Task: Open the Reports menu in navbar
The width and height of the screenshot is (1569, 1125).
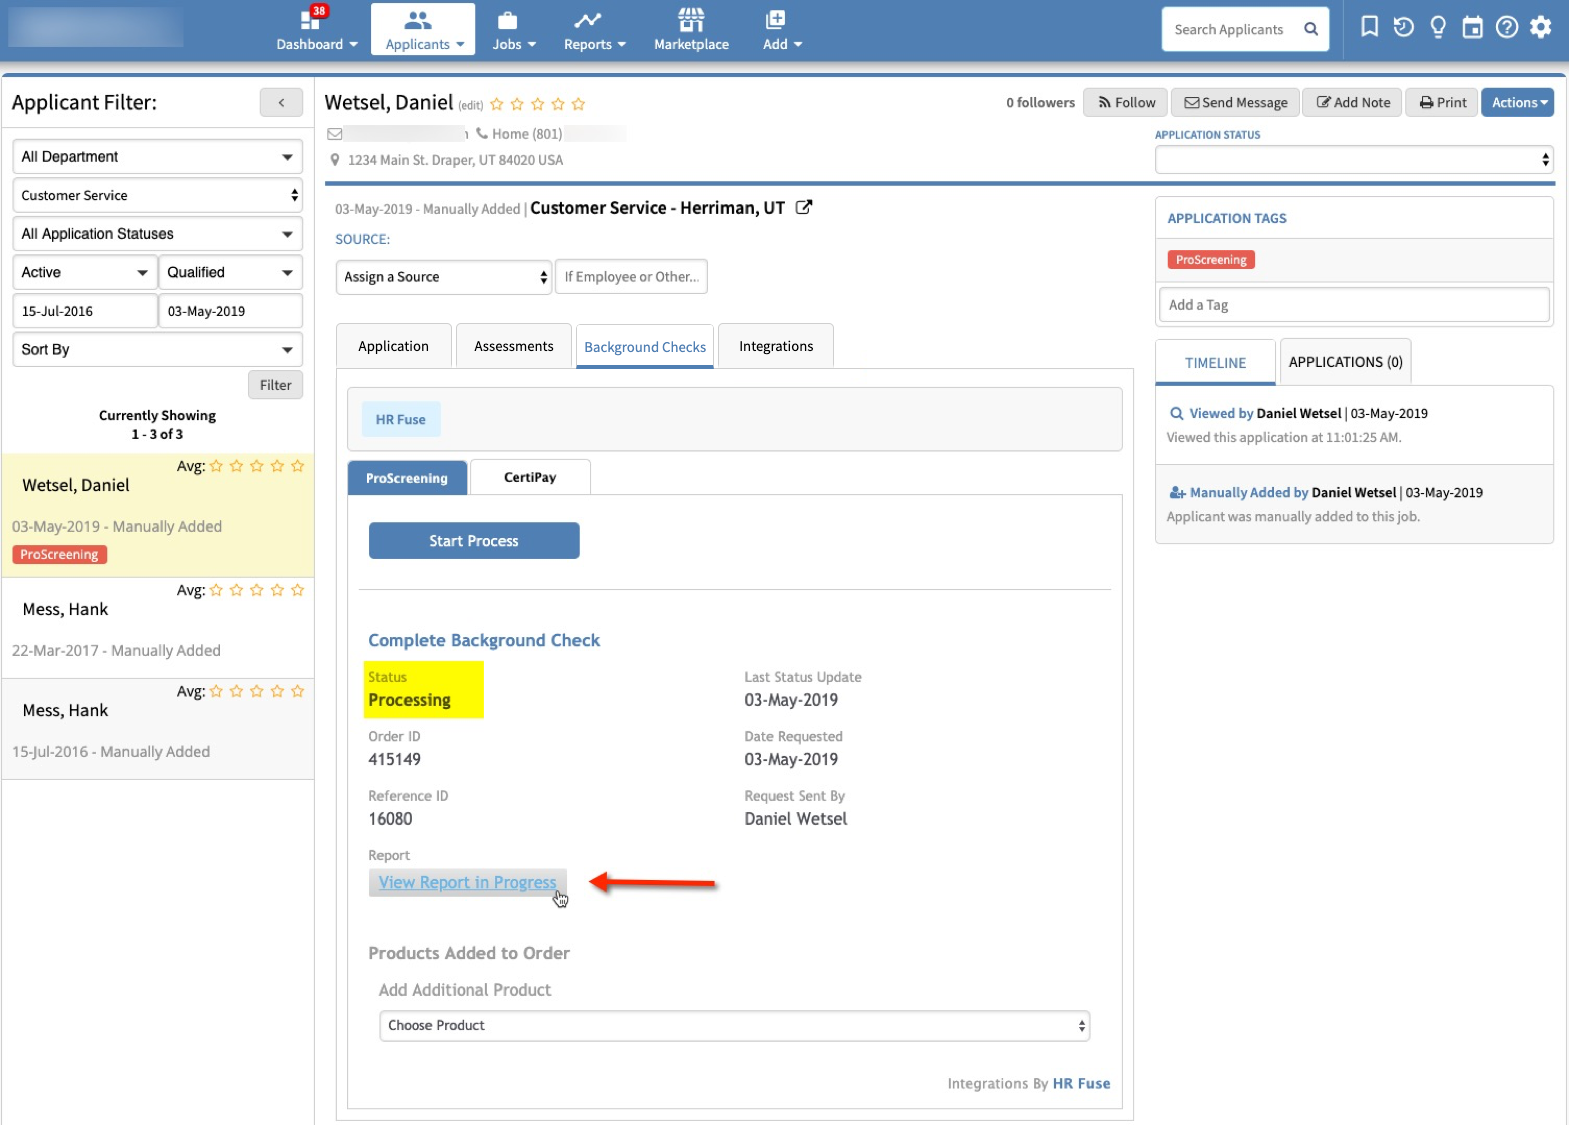Action: click(x=594, y=30)
